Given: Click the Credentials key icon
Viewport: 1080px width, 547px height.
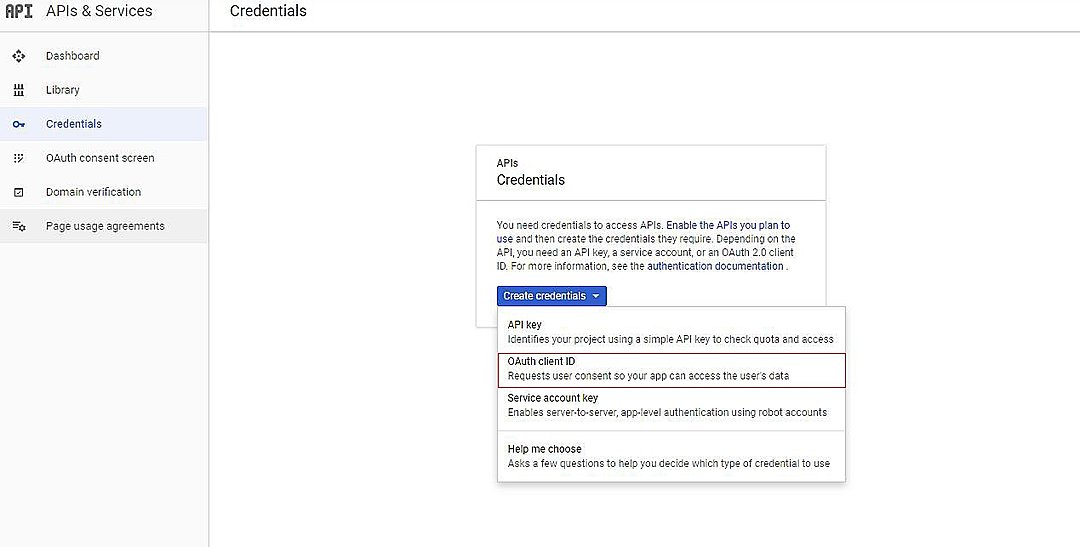Looking at the screenshot, I should tap(19, 124).
